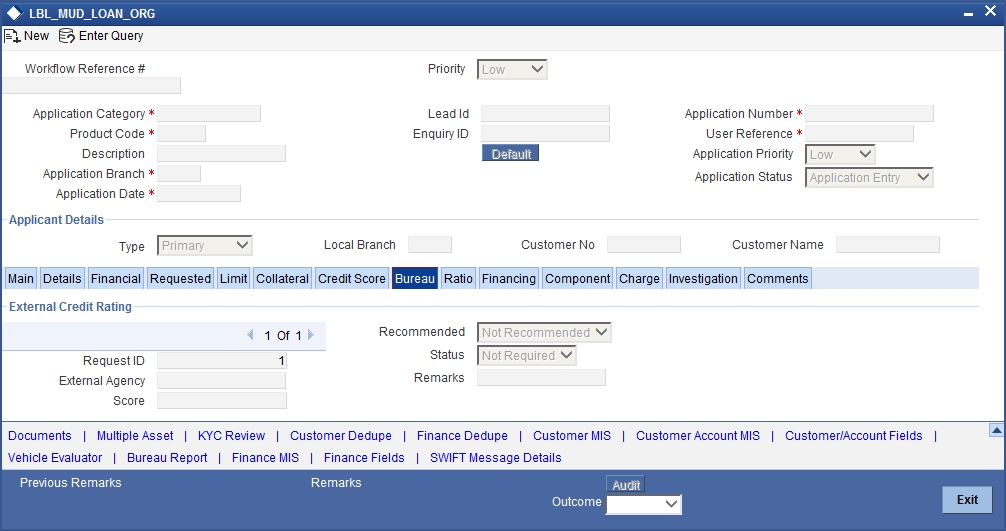This screenshot has height=531, width=1006.
Task: Switch to the Main tab
Action: coord(21,278)
